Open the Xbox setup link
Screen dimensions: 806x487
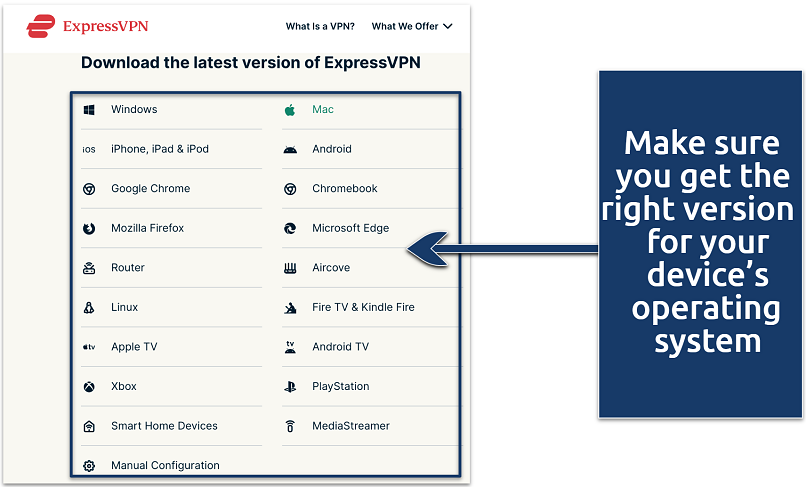tap(124, 387)
